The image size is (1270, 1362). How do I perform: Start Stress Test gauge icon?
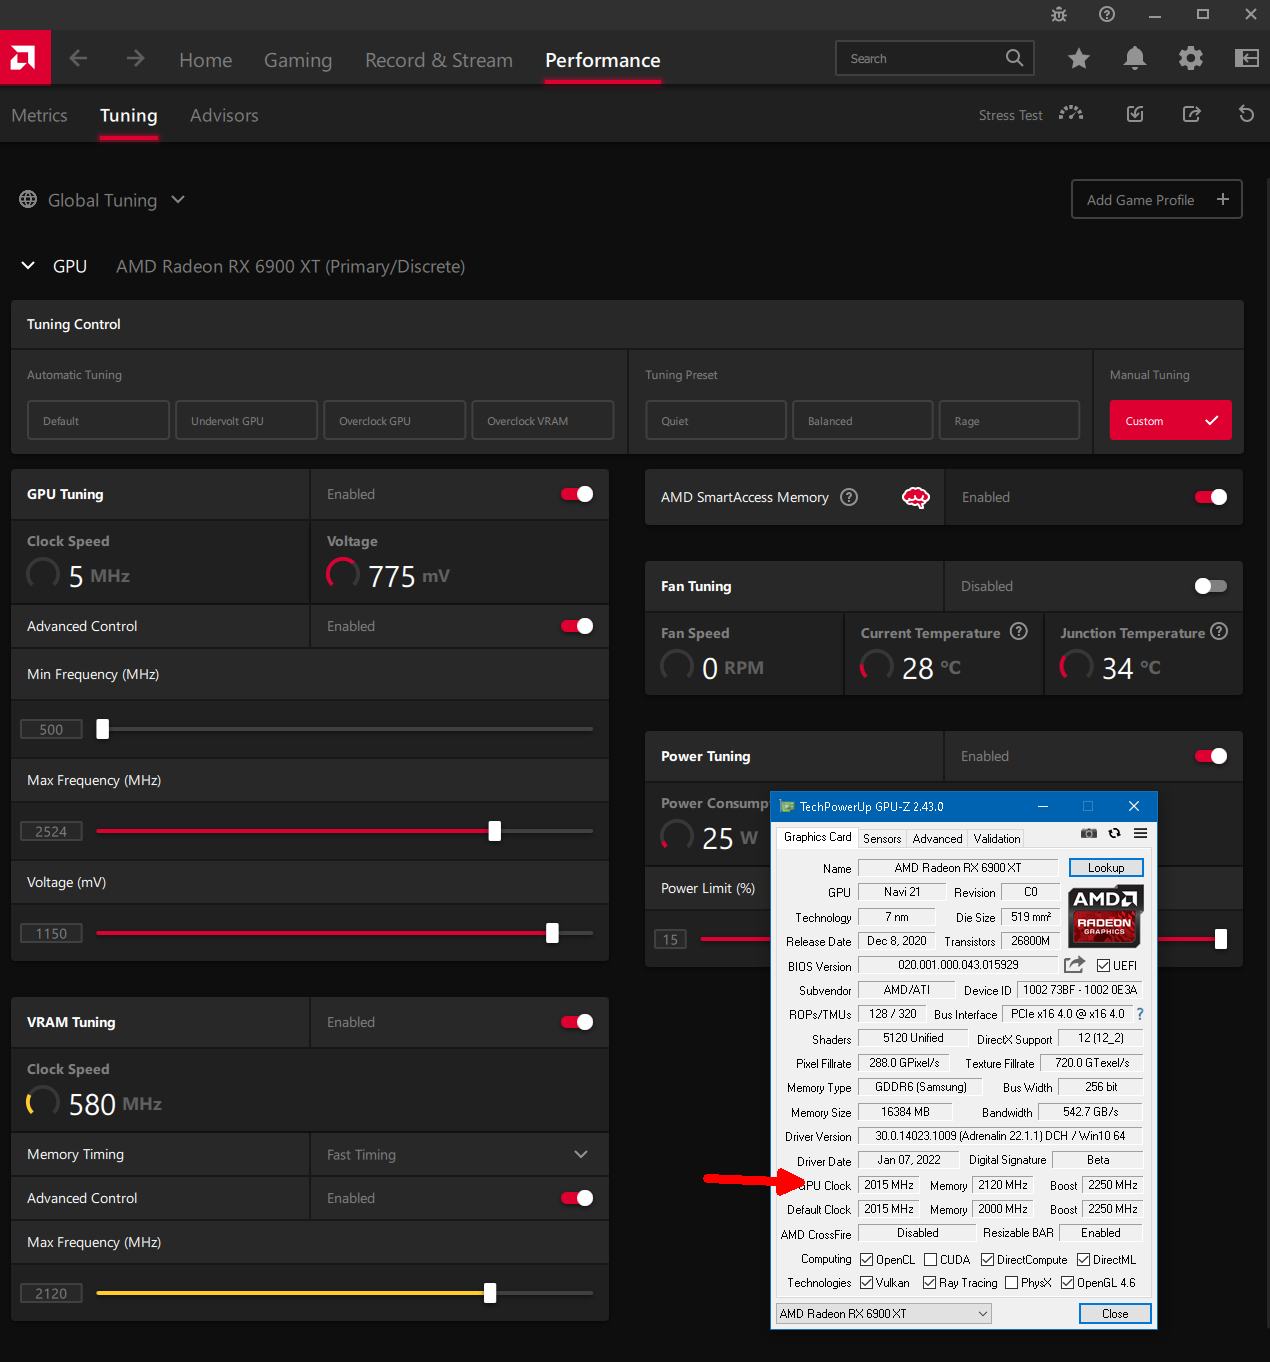pos(1071,114)
